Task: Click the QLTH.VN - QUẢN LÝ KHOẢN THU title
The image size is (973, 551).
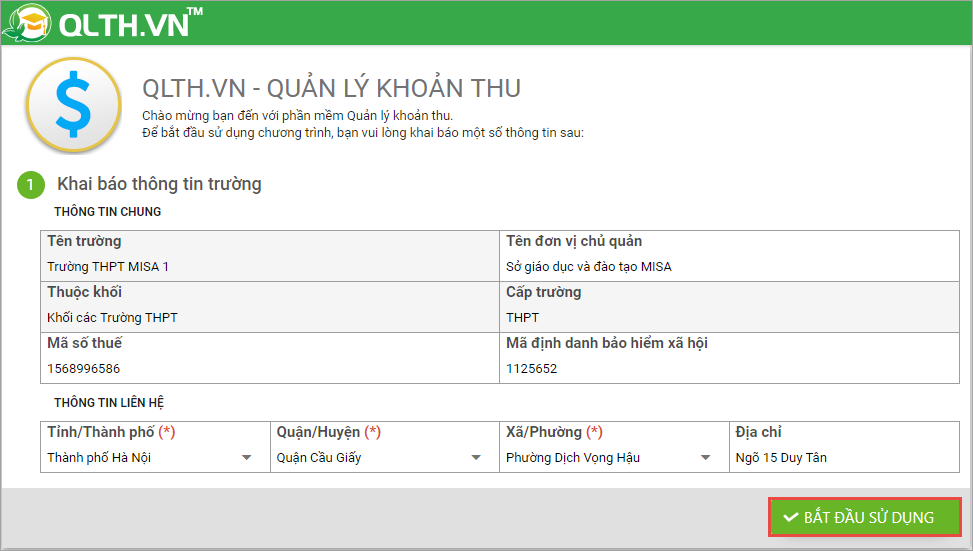Action: [331, 89]
